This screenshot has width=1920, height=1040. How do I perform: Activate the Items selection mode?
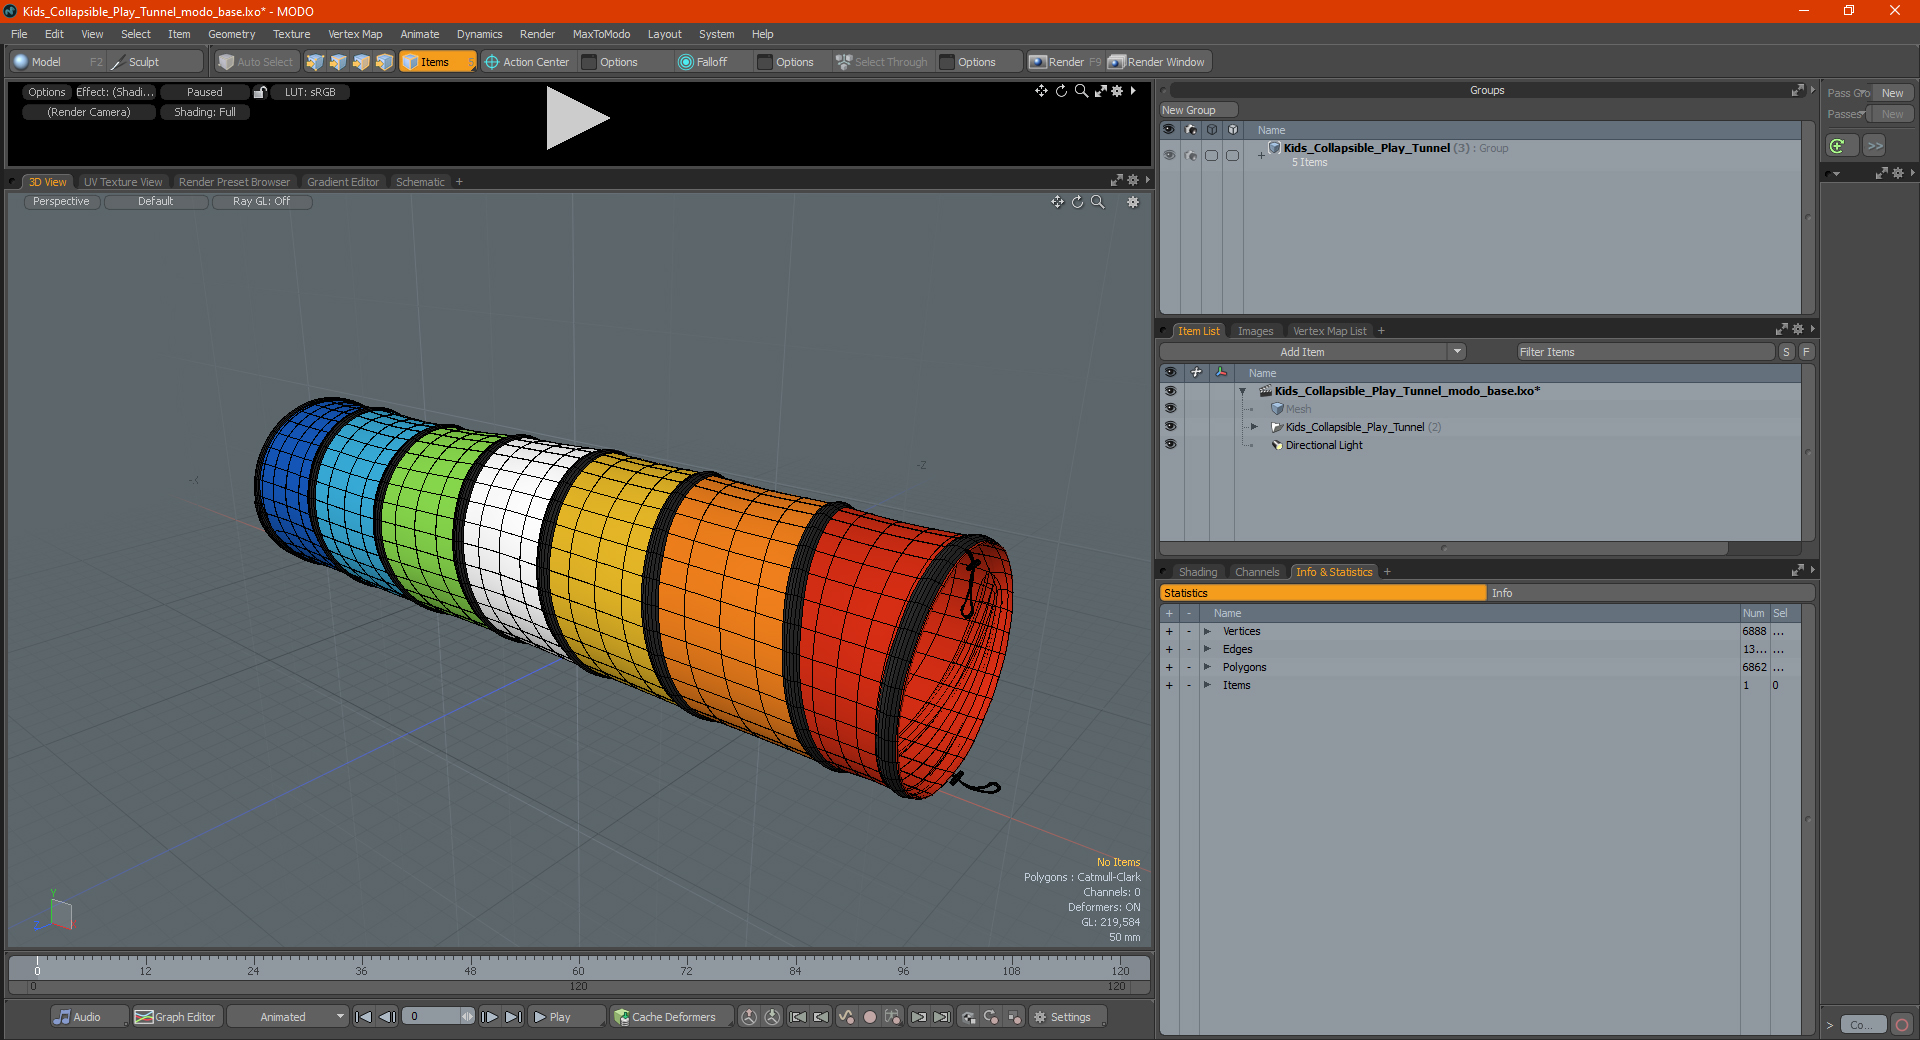pyautogui.click(x=438, y=62)
